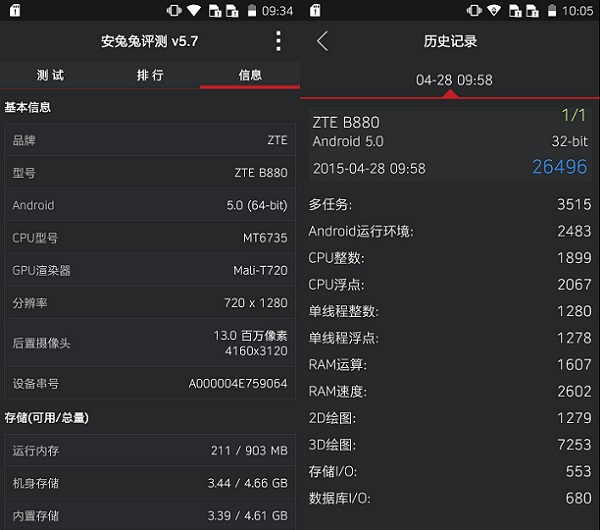The height and width of the screenshot is (530, 600).
Task: Tap the CPU型号 MT6735 row
Action: pos(150,238)
